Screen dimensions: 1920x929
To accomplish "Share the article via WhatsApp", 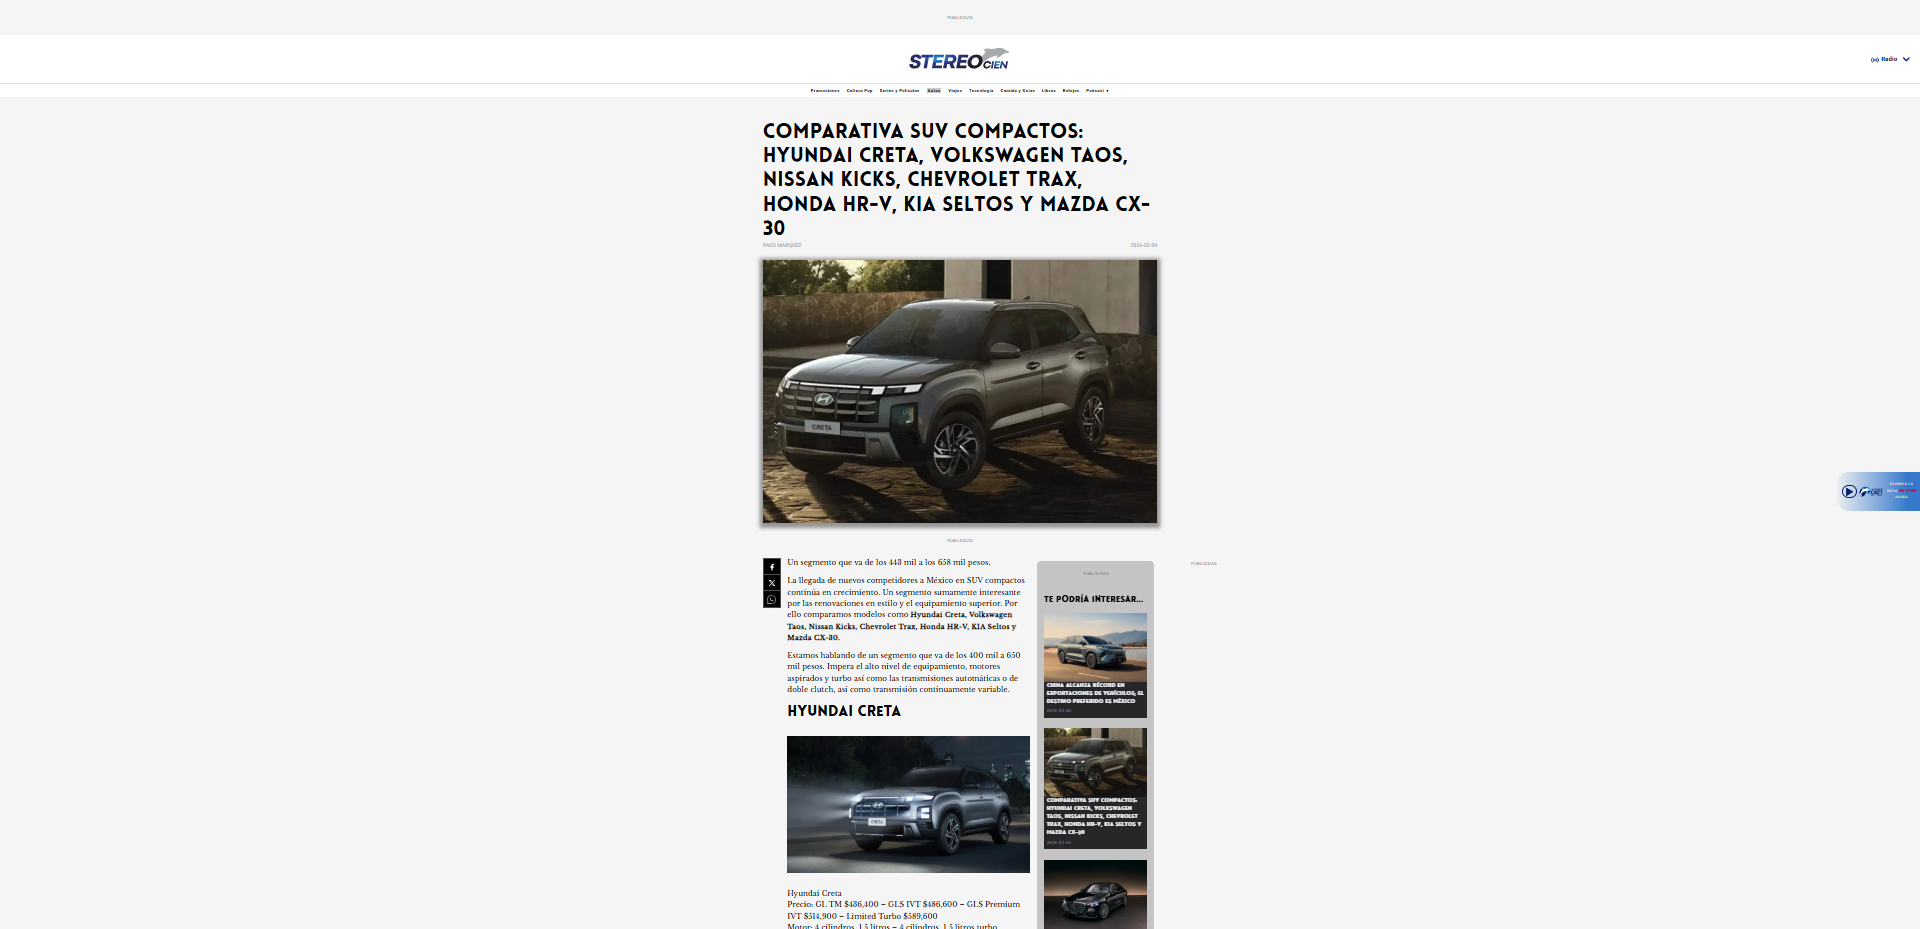I will [772, 600].
